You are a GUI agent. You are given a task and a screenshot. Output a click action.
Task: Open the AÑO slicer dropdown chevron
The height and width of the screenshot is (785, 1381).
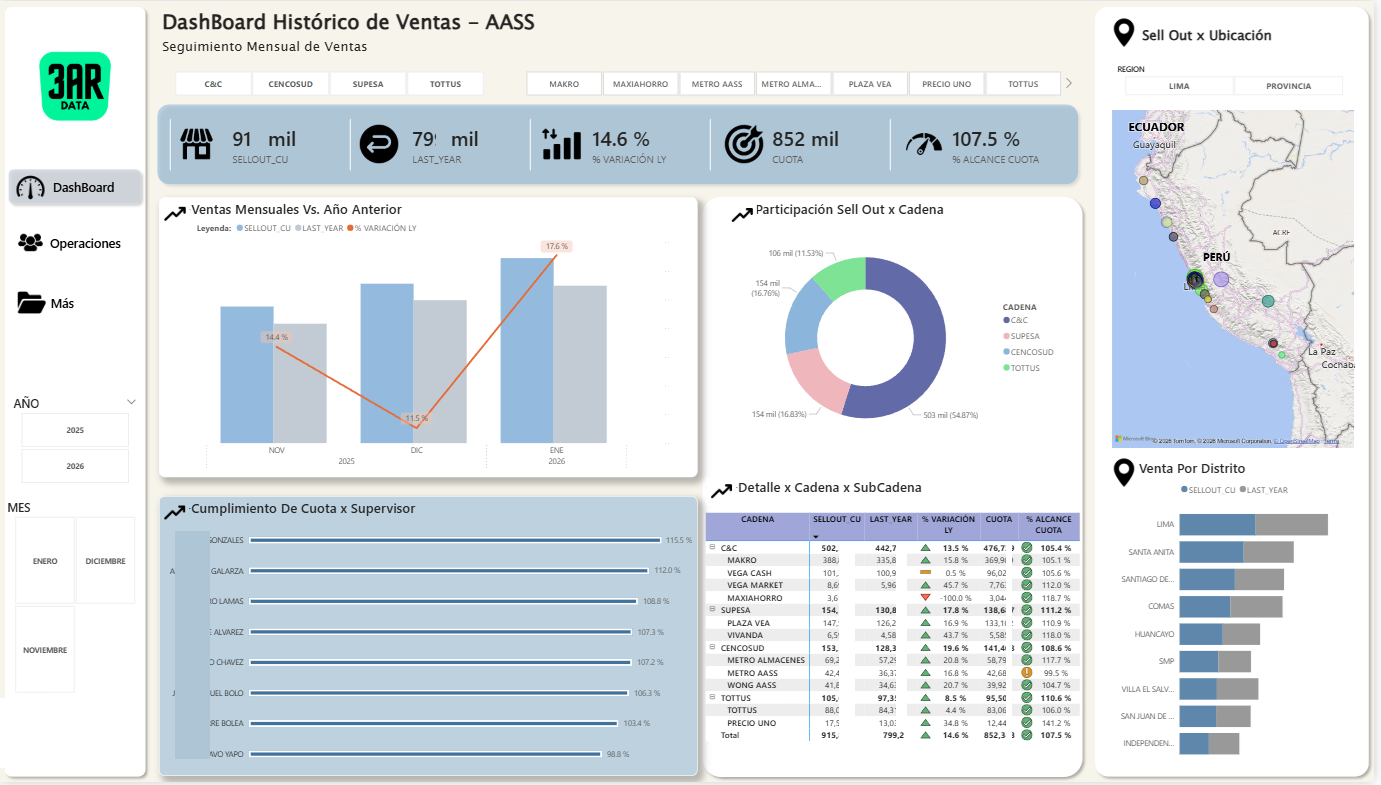[x=131, y=402]
